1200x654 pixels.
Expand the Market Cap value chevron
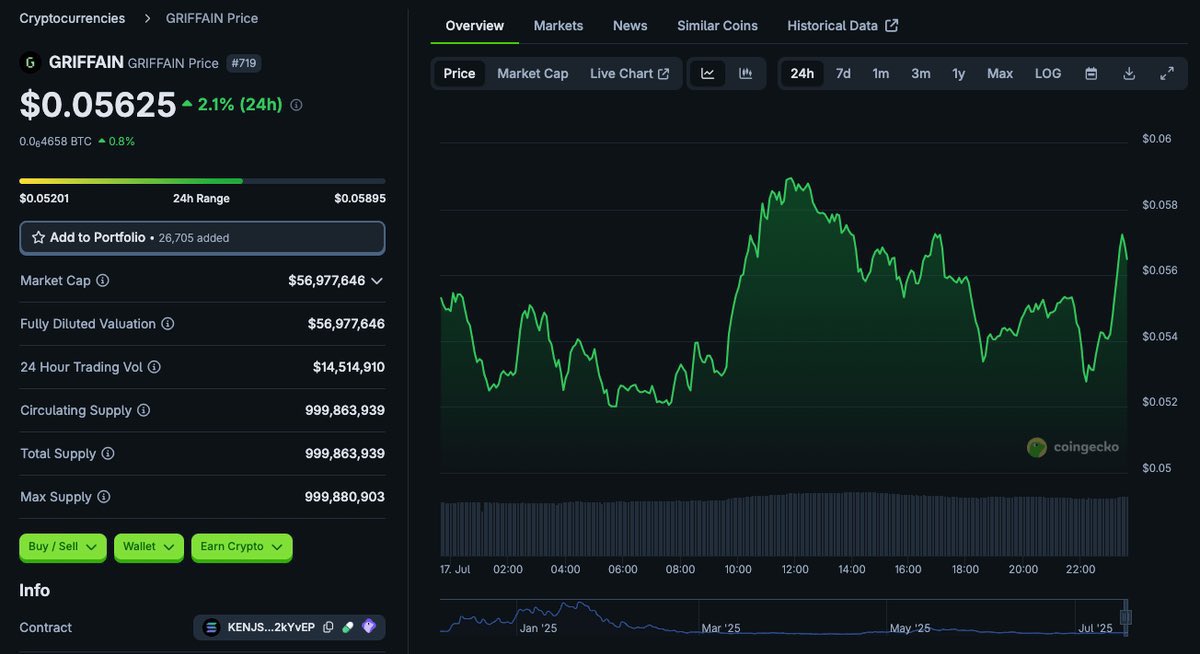tap(377, 281)
